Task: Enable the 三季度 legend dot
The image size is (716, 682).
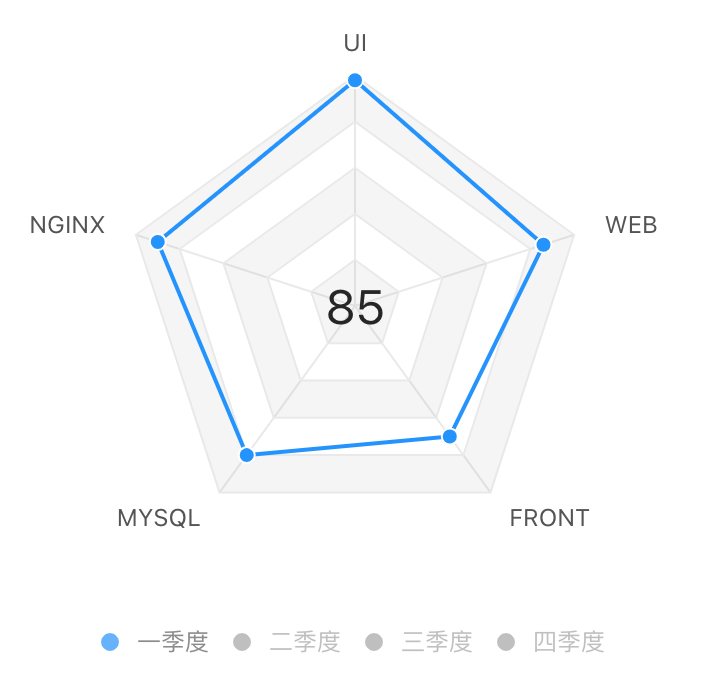Action: 374,642
